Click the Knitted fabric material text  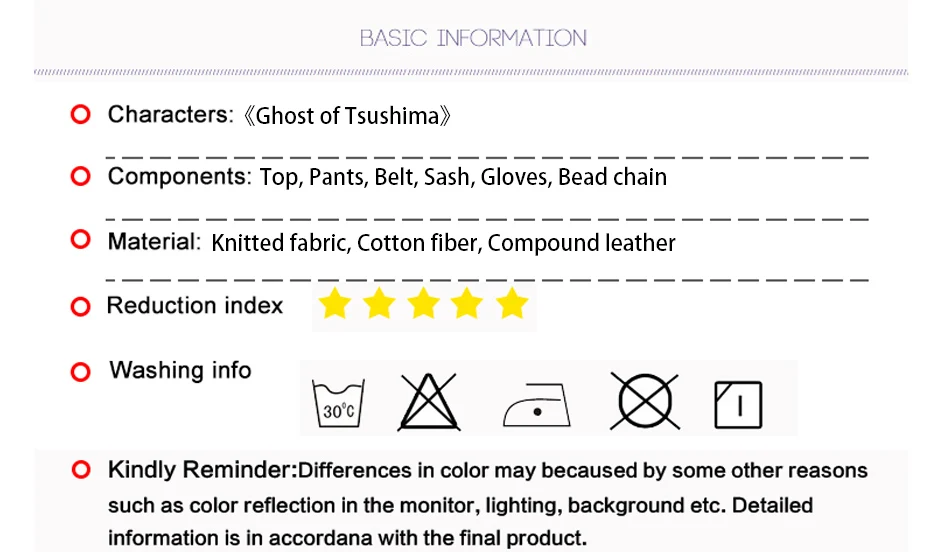(281, 243)
